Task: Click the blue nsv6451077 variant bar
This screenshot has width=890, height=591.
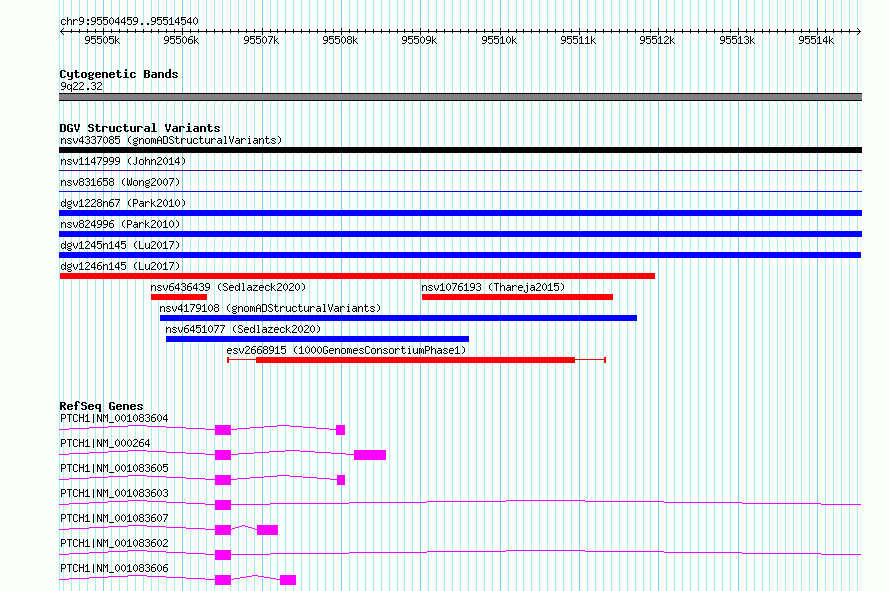Action: tap(317, 339)
